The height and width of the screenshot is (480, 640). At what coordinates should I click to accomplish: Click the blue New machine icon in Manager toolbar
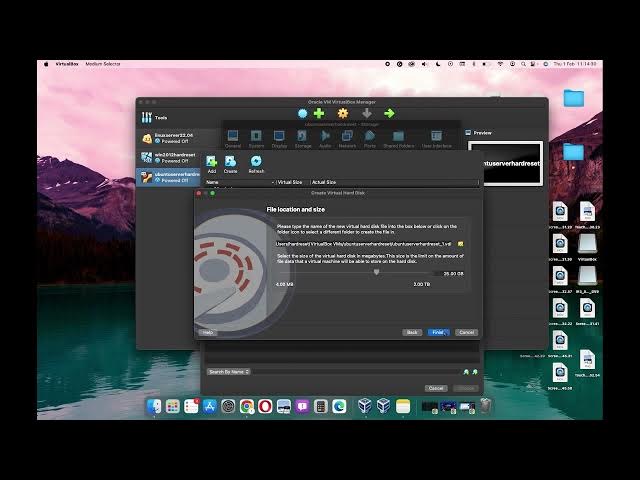(x=302, y=113)
